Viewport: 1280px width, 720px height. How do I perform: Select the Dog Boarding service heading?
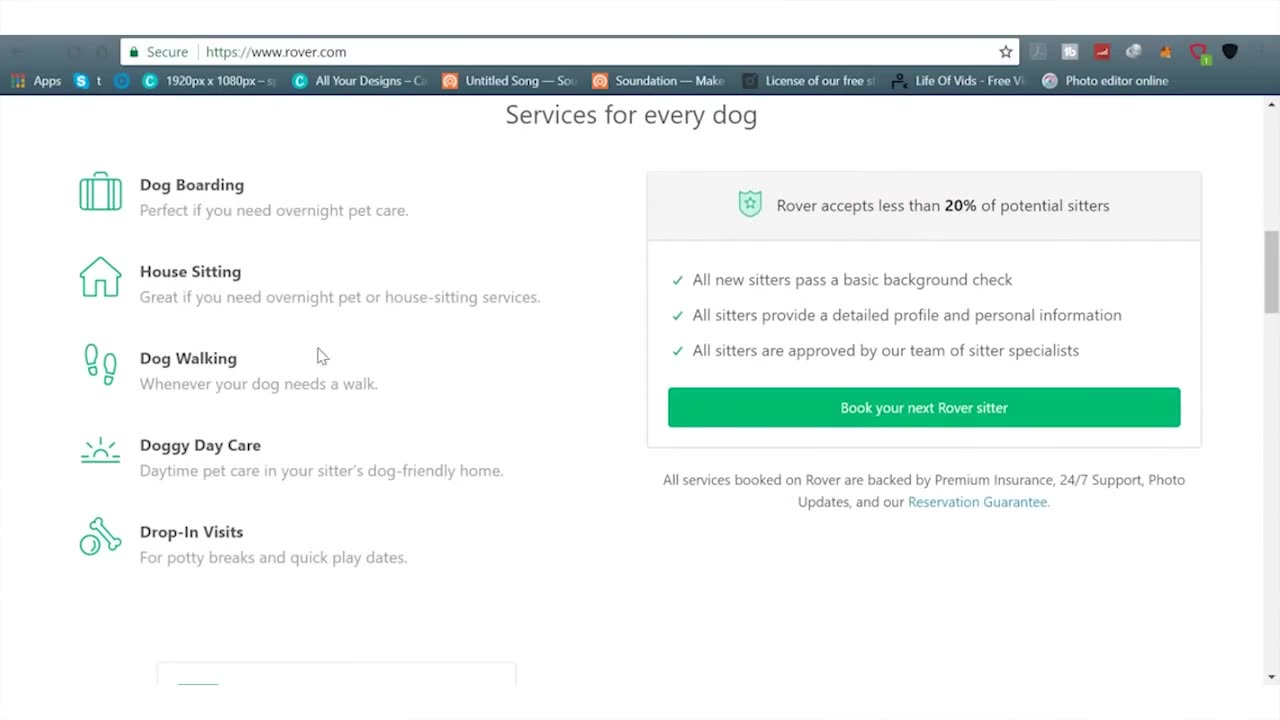(192, 185)
